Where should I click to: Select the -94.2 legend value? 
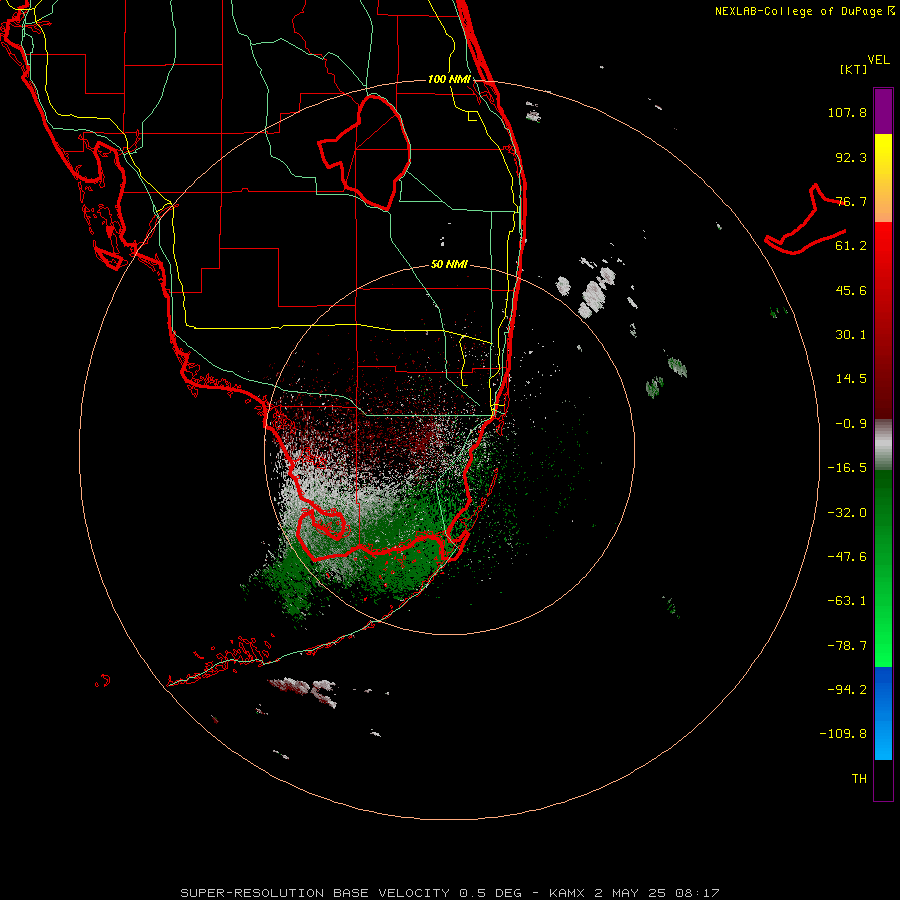[847, 690]
